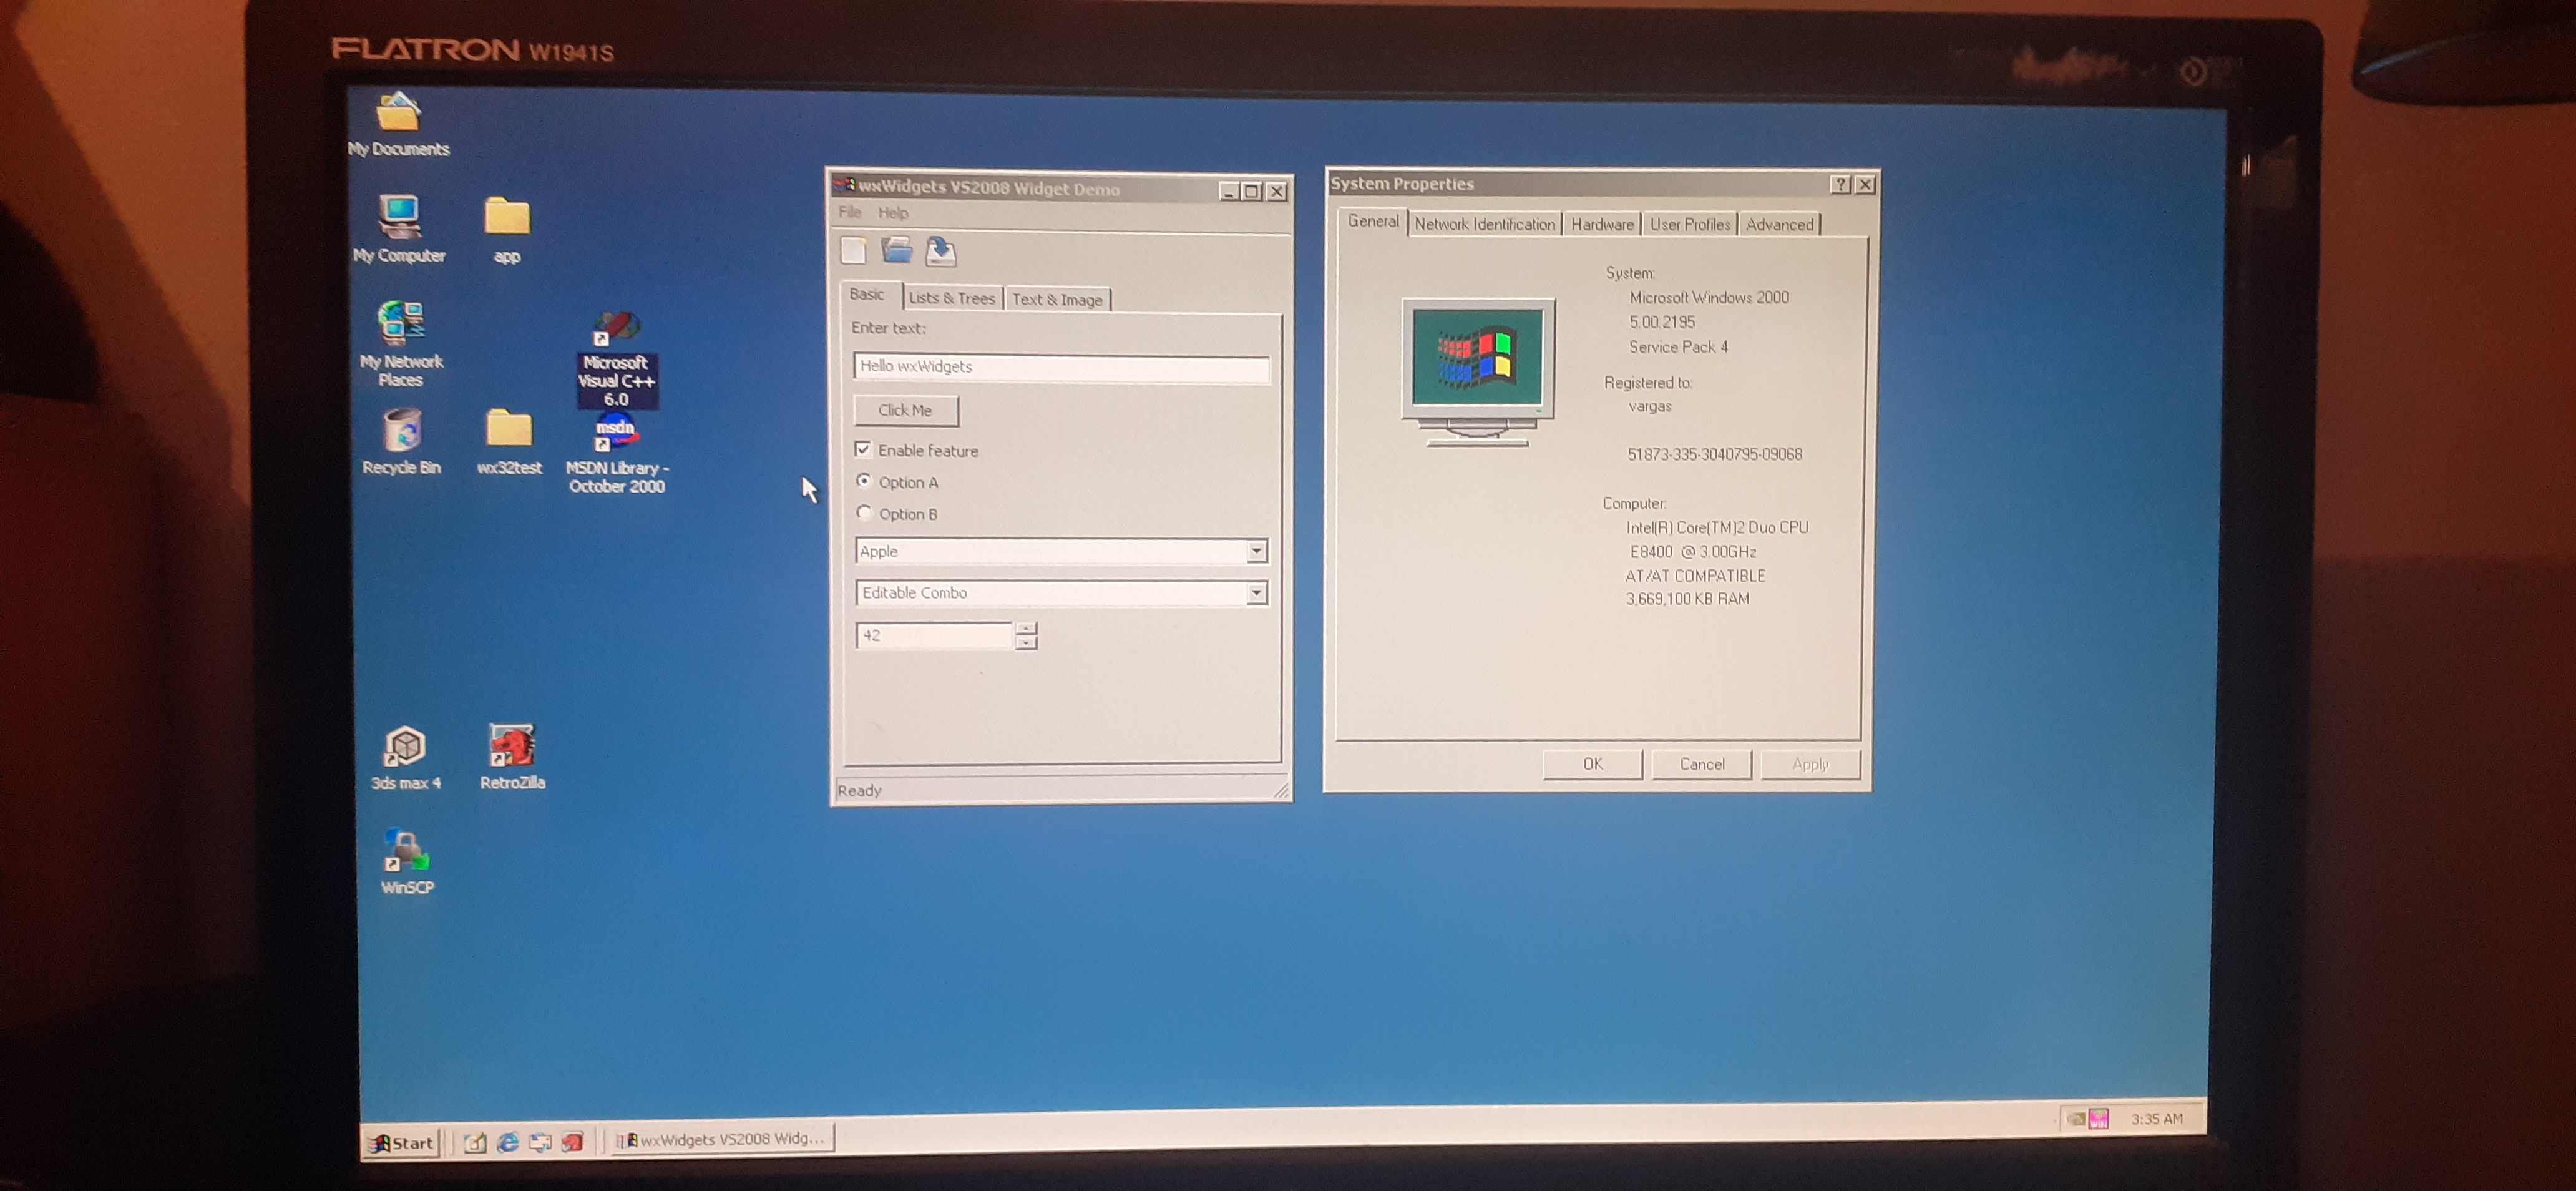Open the File menu in wxWidgets demo
Viewport: 2576px width, 1191px height.
[x=850, y=212]
